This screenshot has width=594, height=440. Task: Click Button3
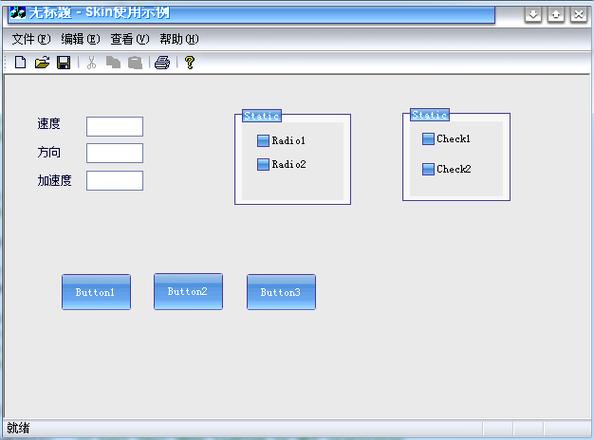tap(281, 292)
